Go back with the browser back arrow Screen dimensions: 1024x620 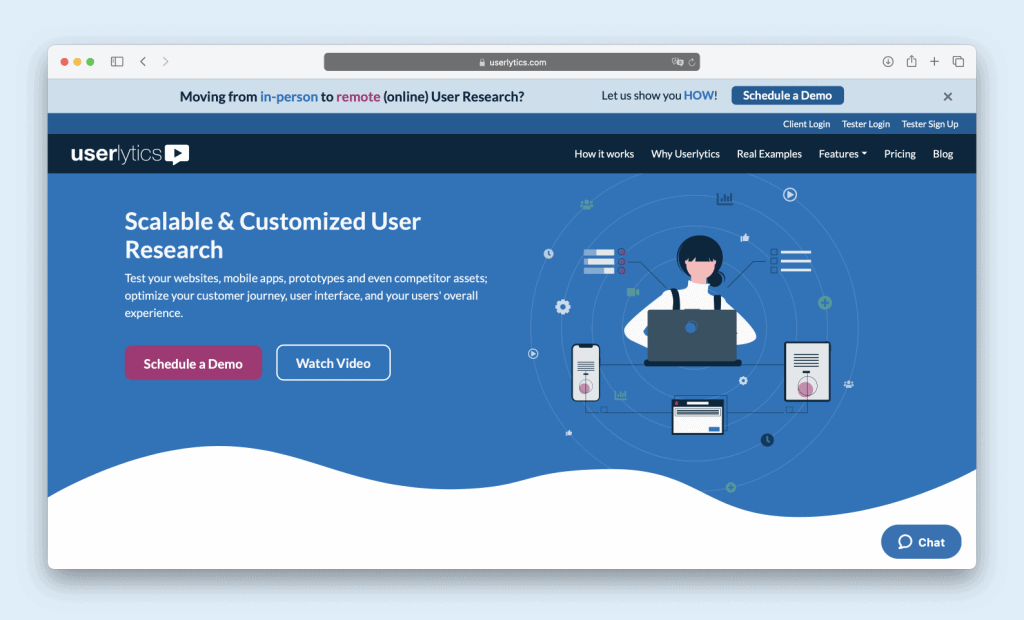143,61
